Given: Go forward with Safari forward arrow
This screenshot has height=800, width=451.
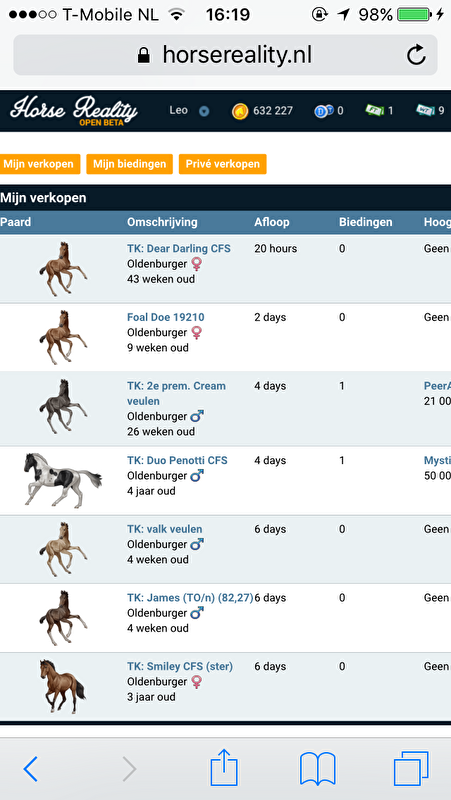Looking at the screenshot, I should pyautogui.click(x=129, y=768).
